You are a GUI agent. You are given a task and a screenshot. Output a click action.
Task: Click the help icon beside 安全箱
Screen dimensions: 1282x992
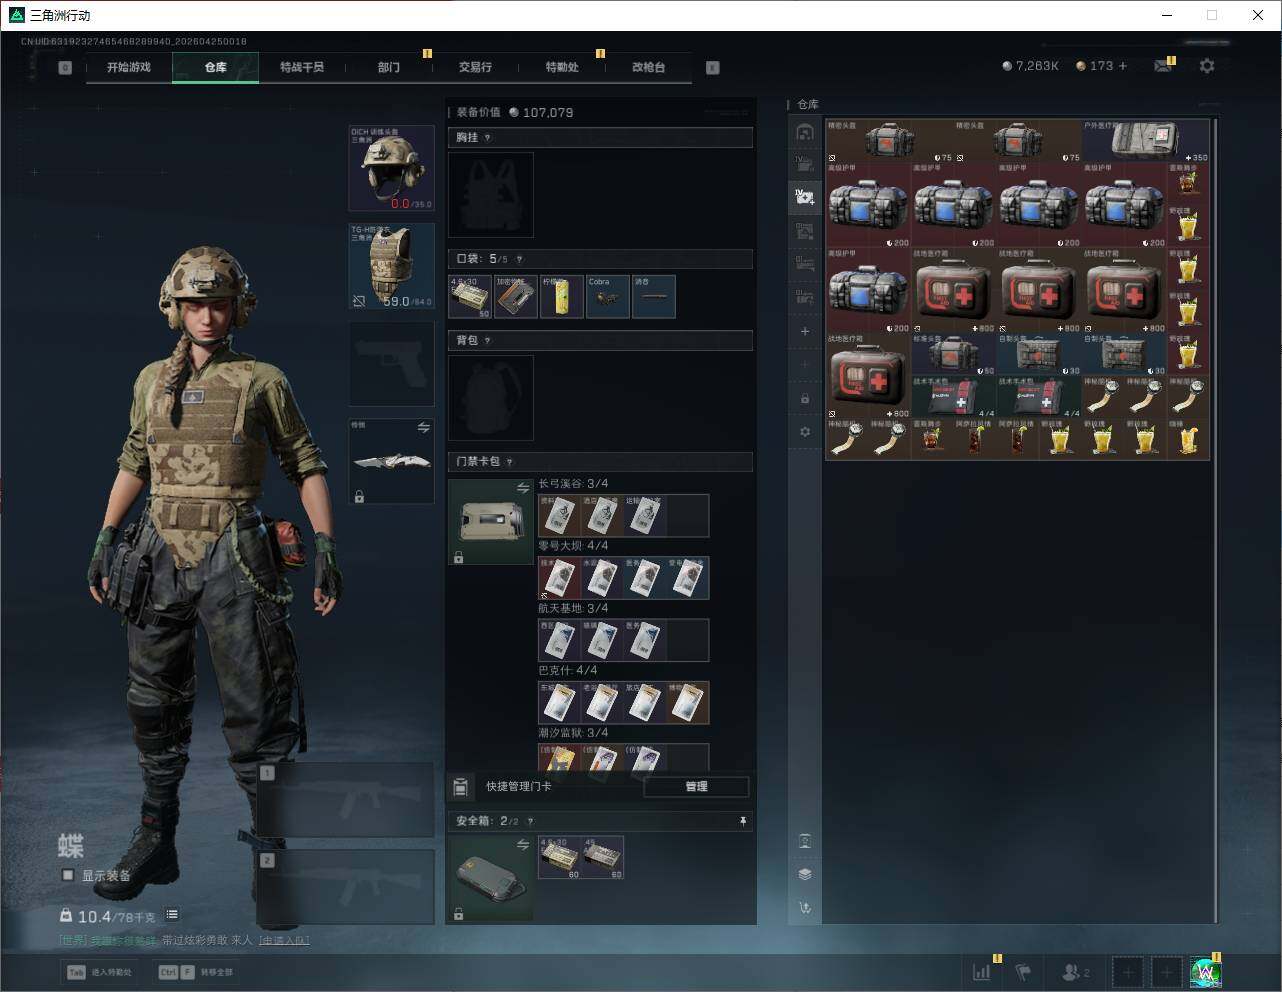click(x=530, y=821)
